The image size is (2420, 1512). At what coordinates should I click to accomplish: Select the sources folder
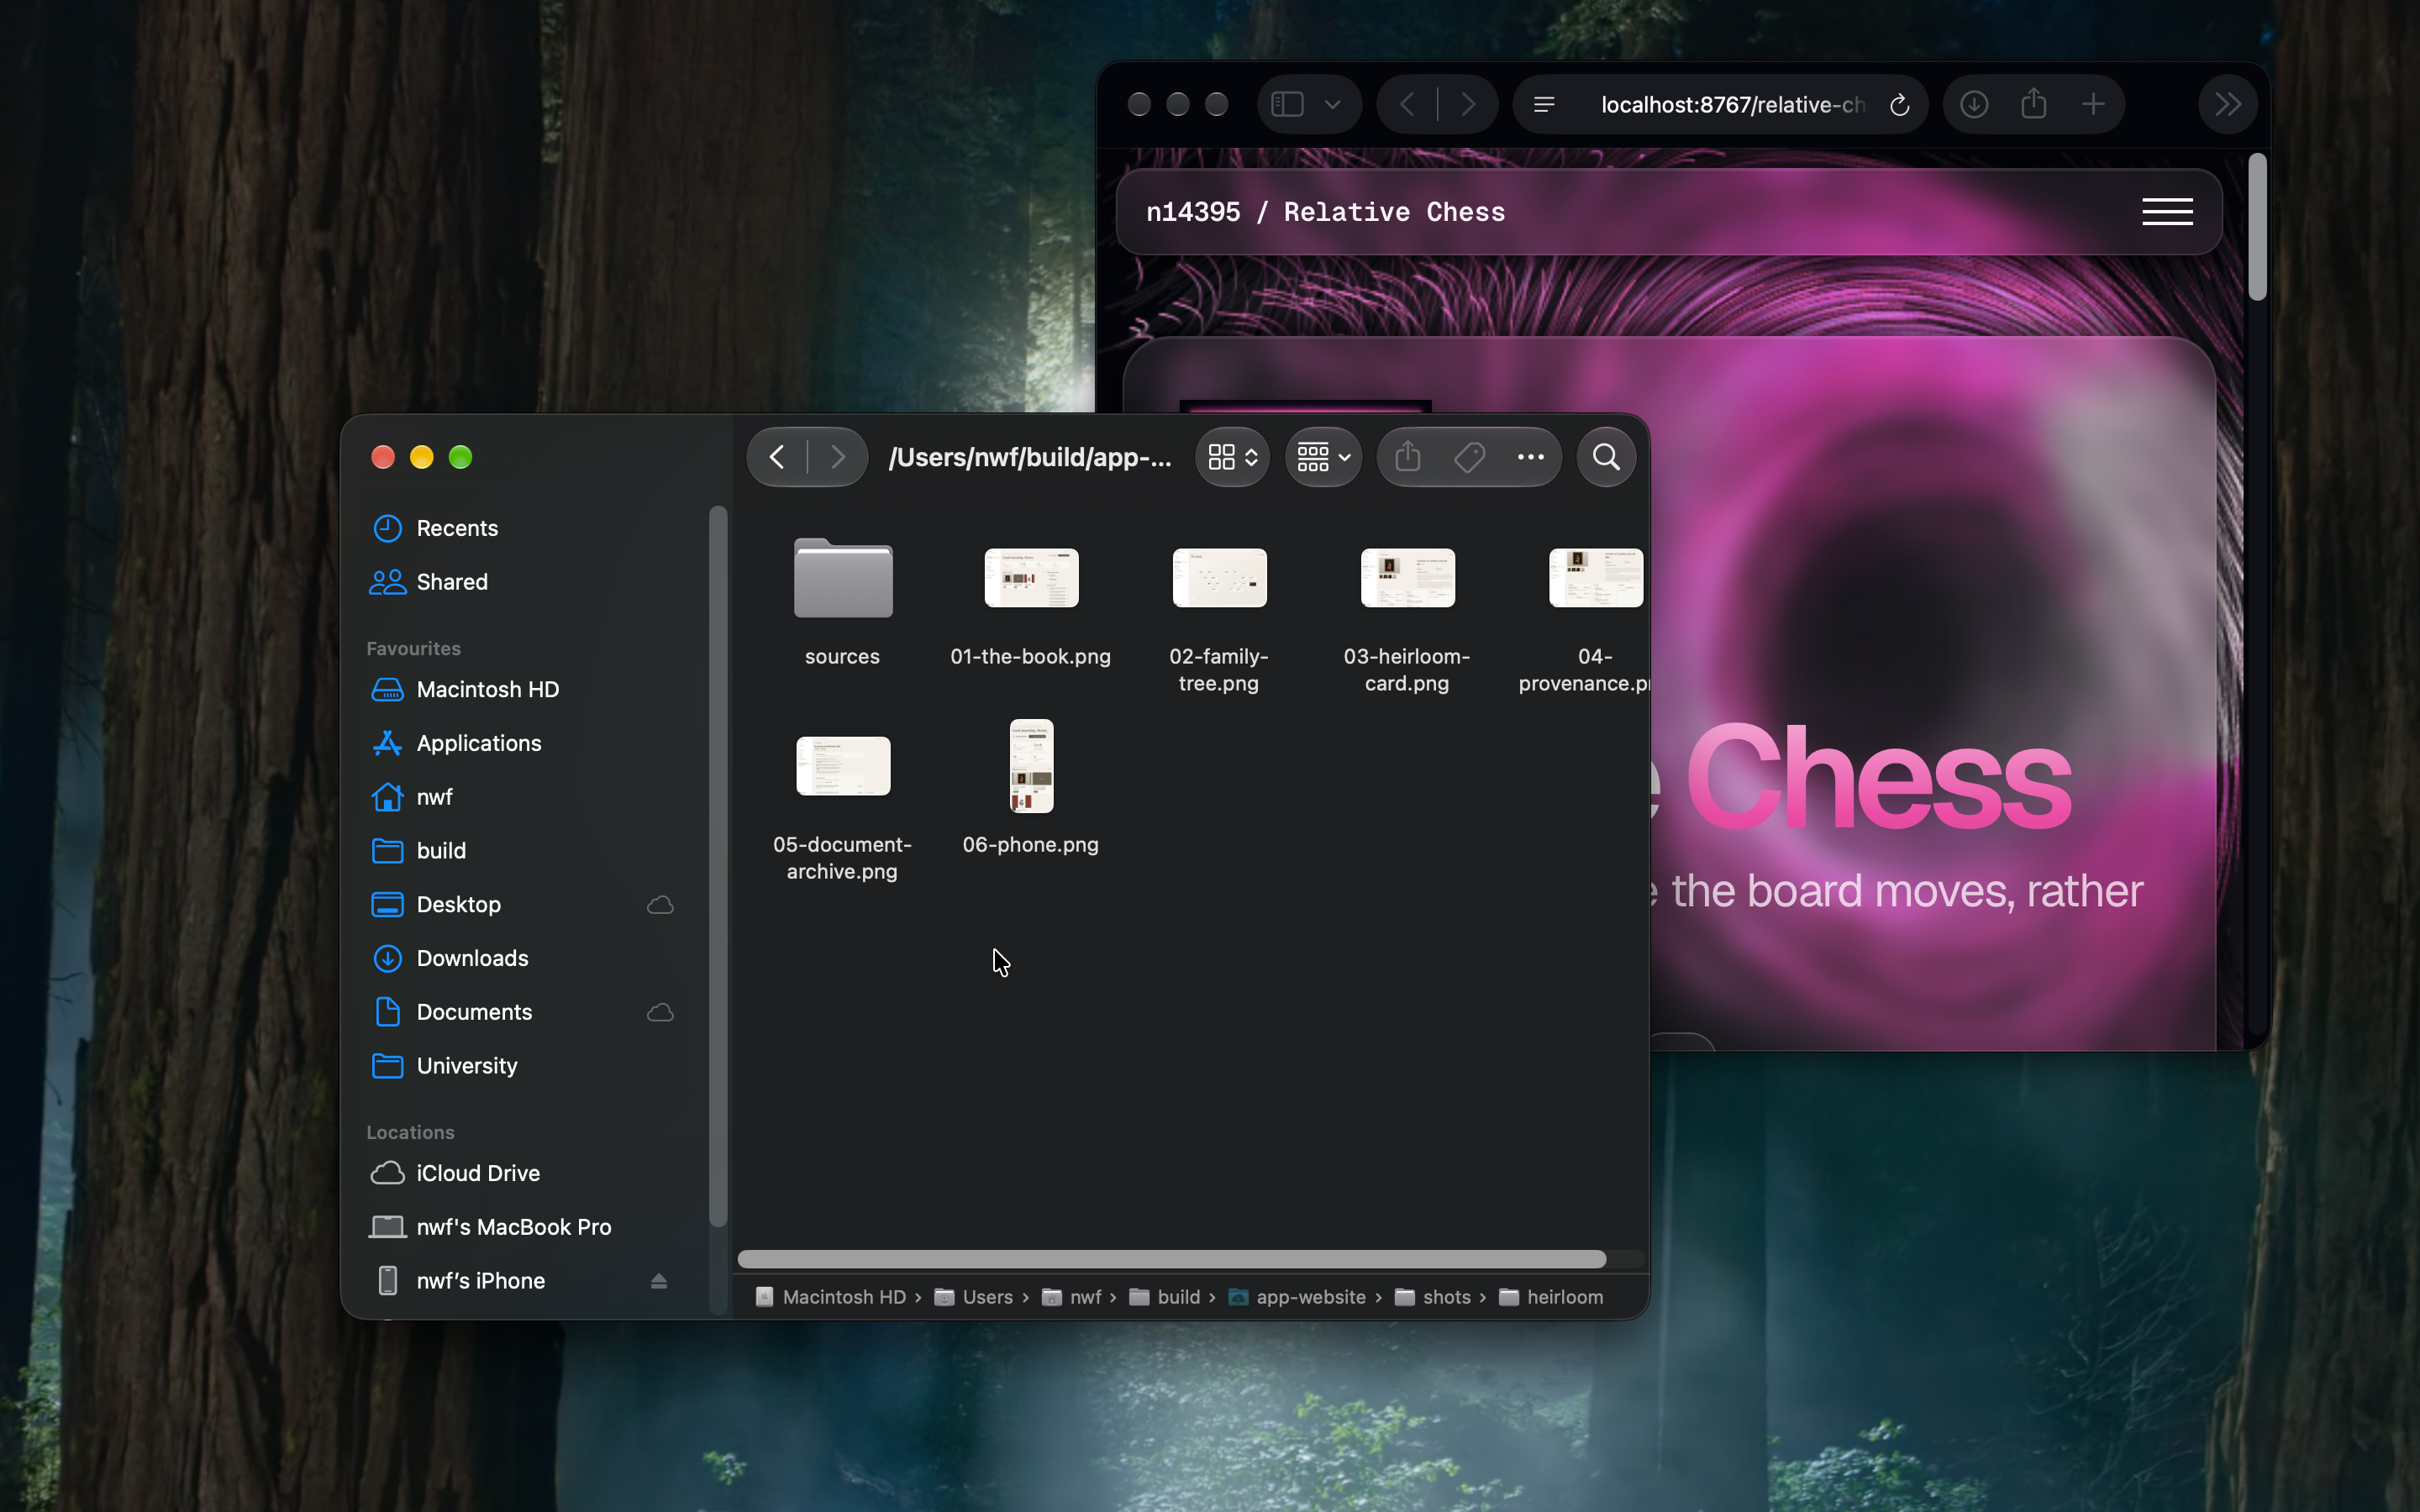(843, 578)
